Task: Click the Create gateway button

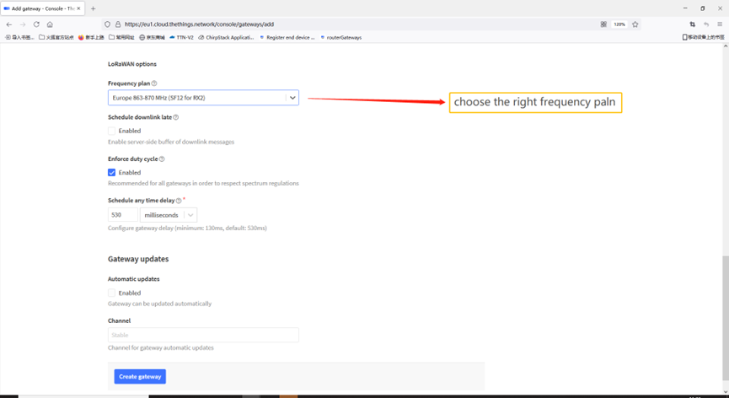Action: (140, 377)
